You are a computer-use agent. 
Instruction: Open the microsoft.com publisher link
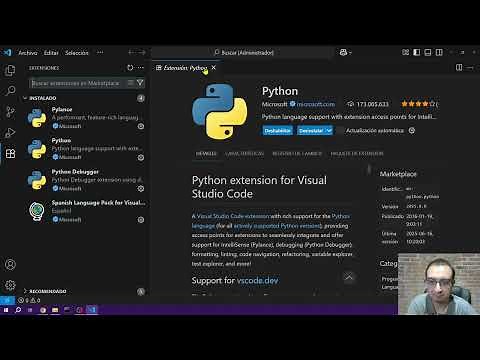tap(316, 104)
